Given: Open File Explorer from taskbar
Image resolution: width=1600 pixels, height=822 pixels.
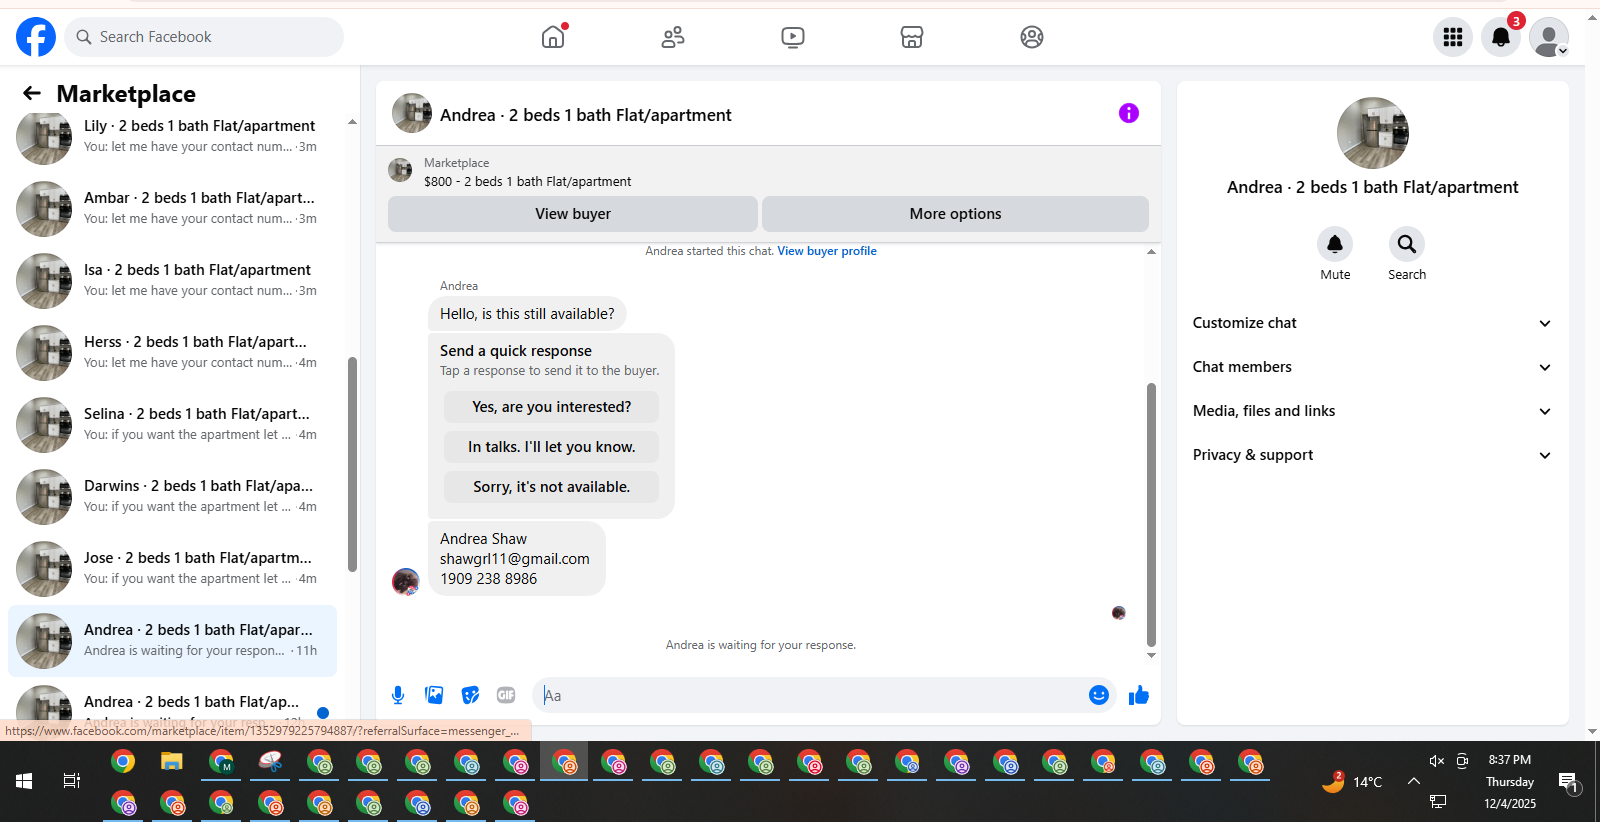Looking at the screenshot, I should (x=172, y=762).
